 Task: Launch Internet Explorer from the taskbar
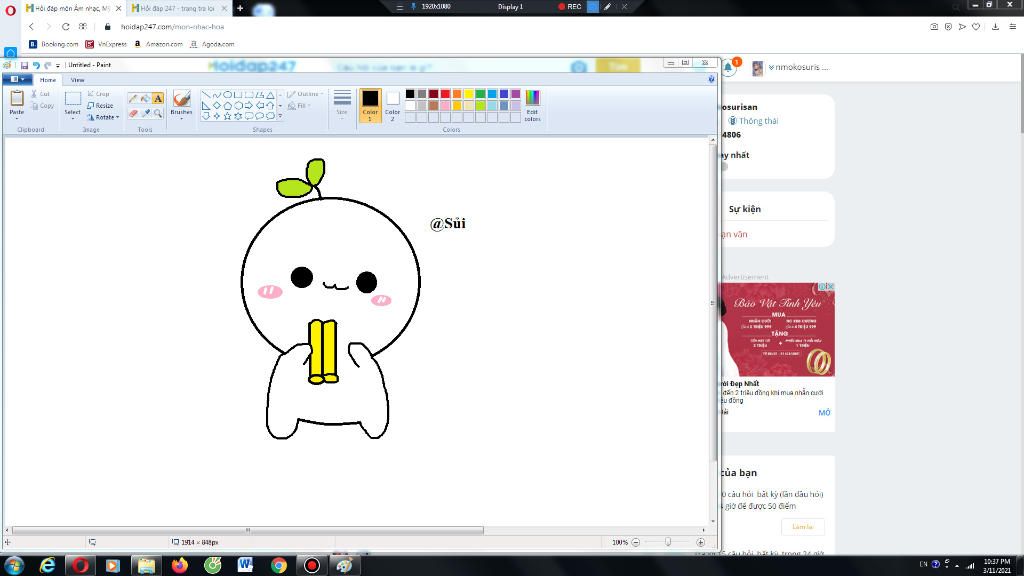[47, 565]
